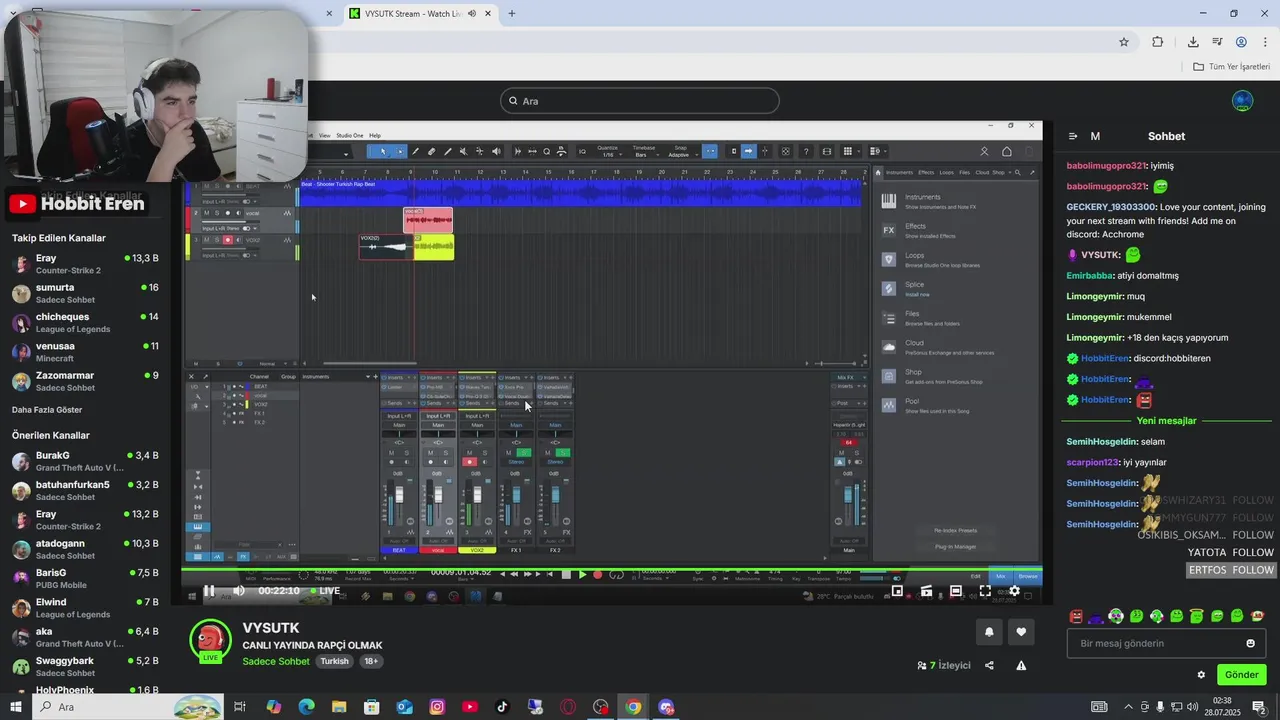Open the Sadece Sohbet category link
1280x720 pixels.
click(276, 662)
